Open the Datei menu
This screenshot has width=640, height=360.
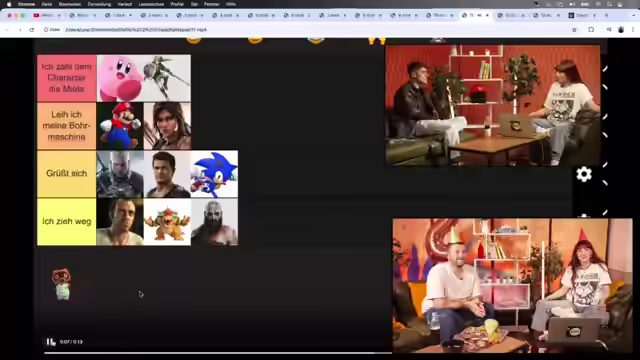[x=47, y=4]
